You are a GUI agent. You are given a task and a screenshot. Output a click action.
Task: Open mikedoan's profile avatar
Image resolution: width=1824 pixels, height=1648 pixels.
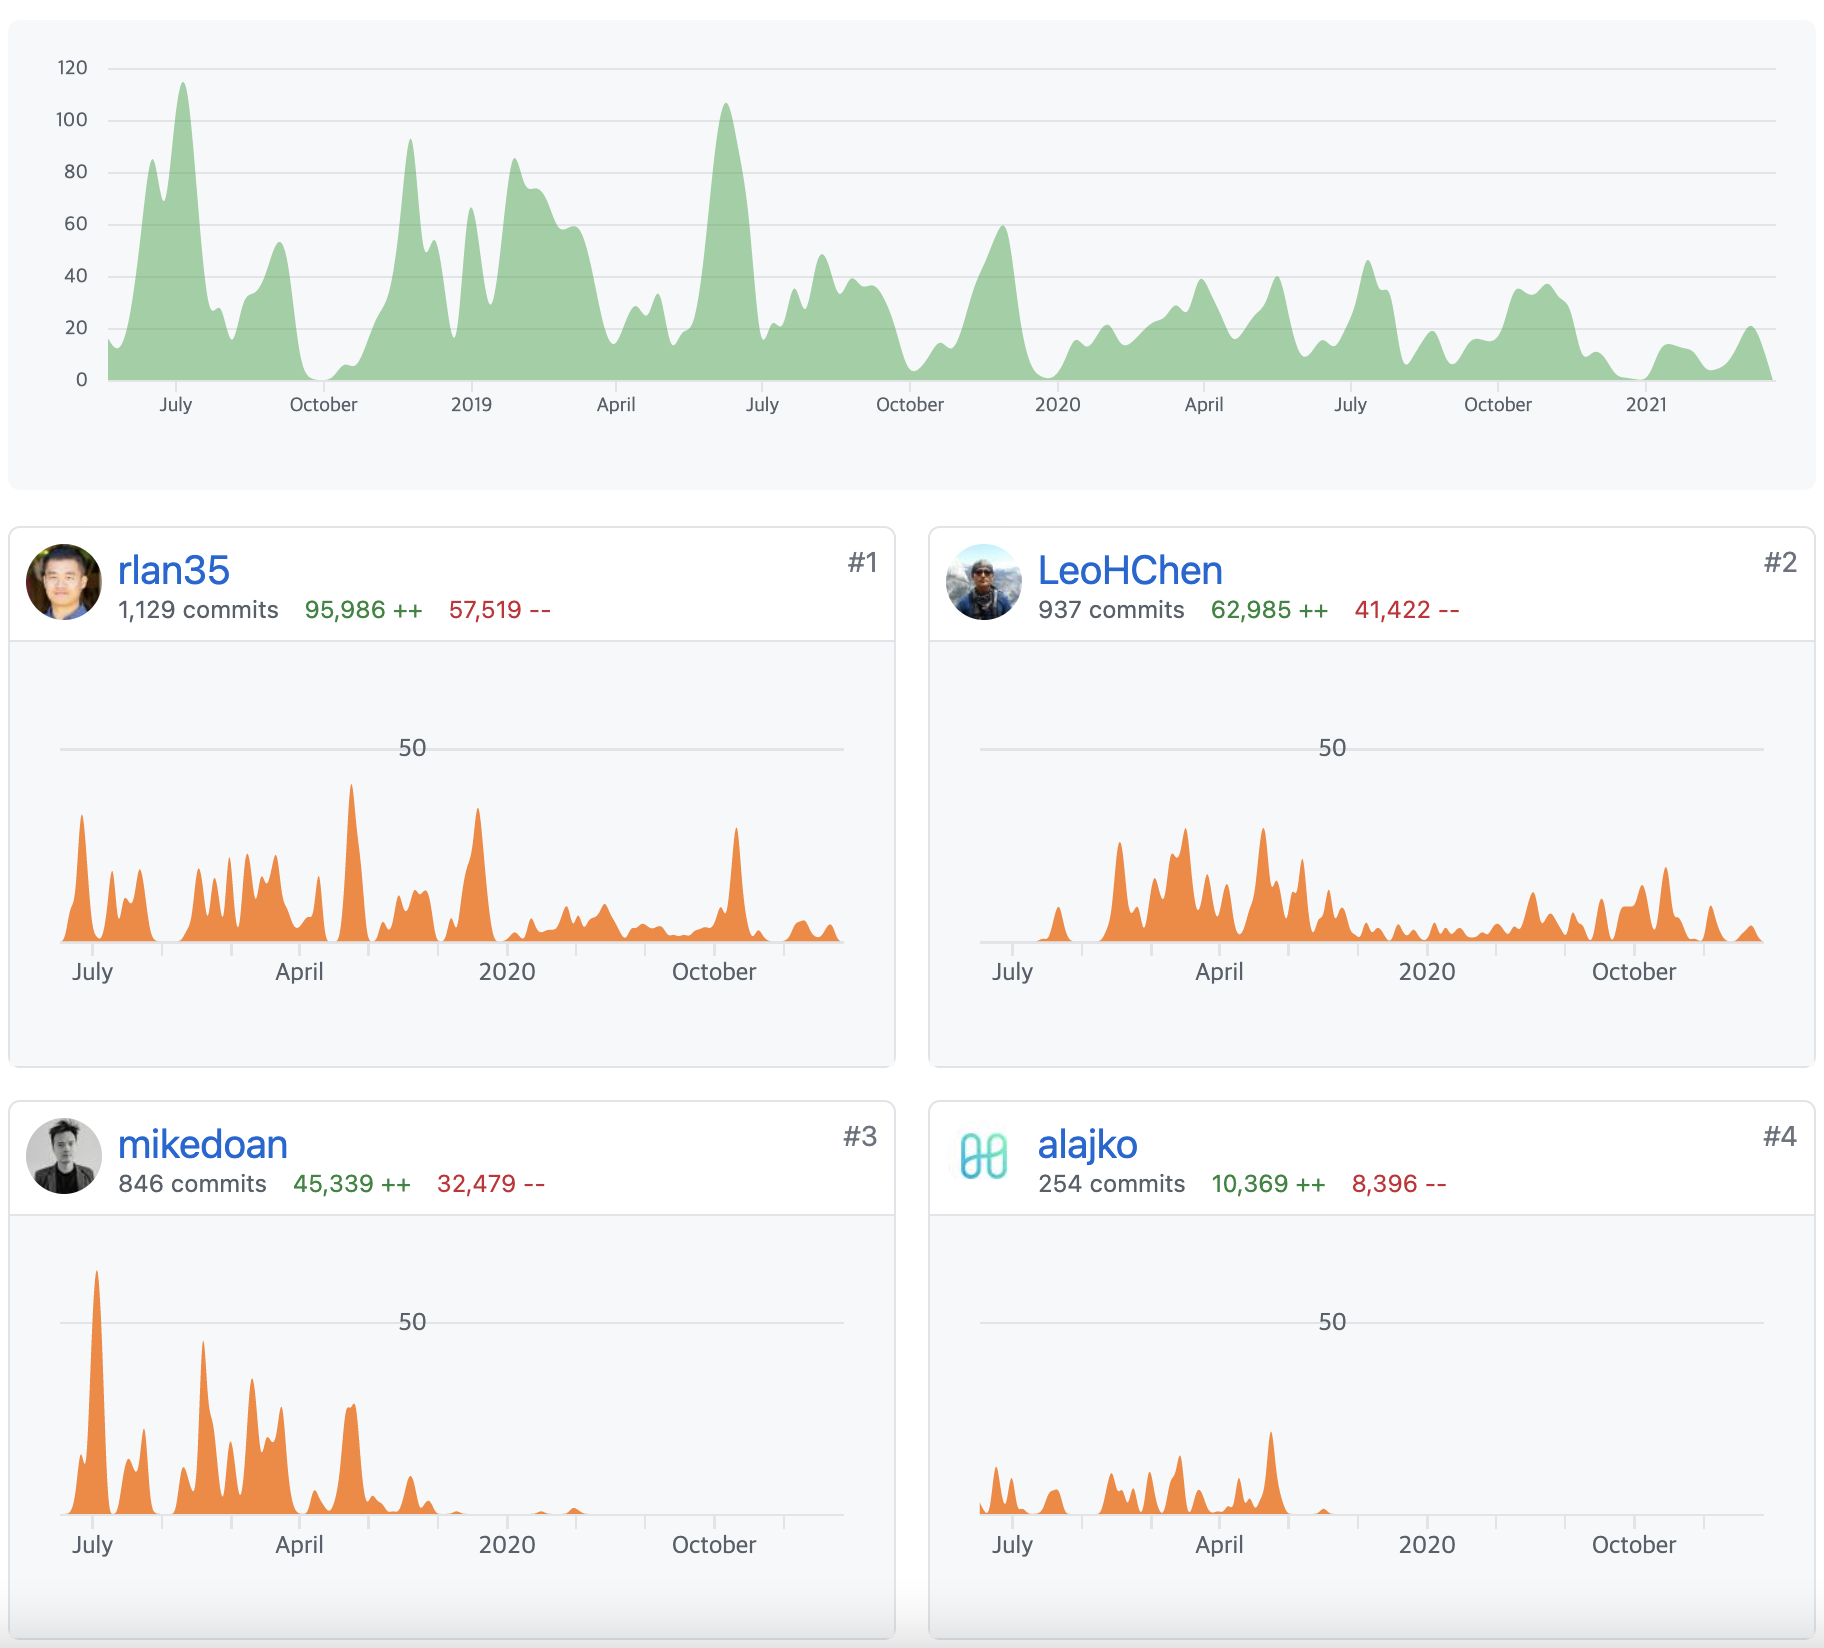point(64,1156)
